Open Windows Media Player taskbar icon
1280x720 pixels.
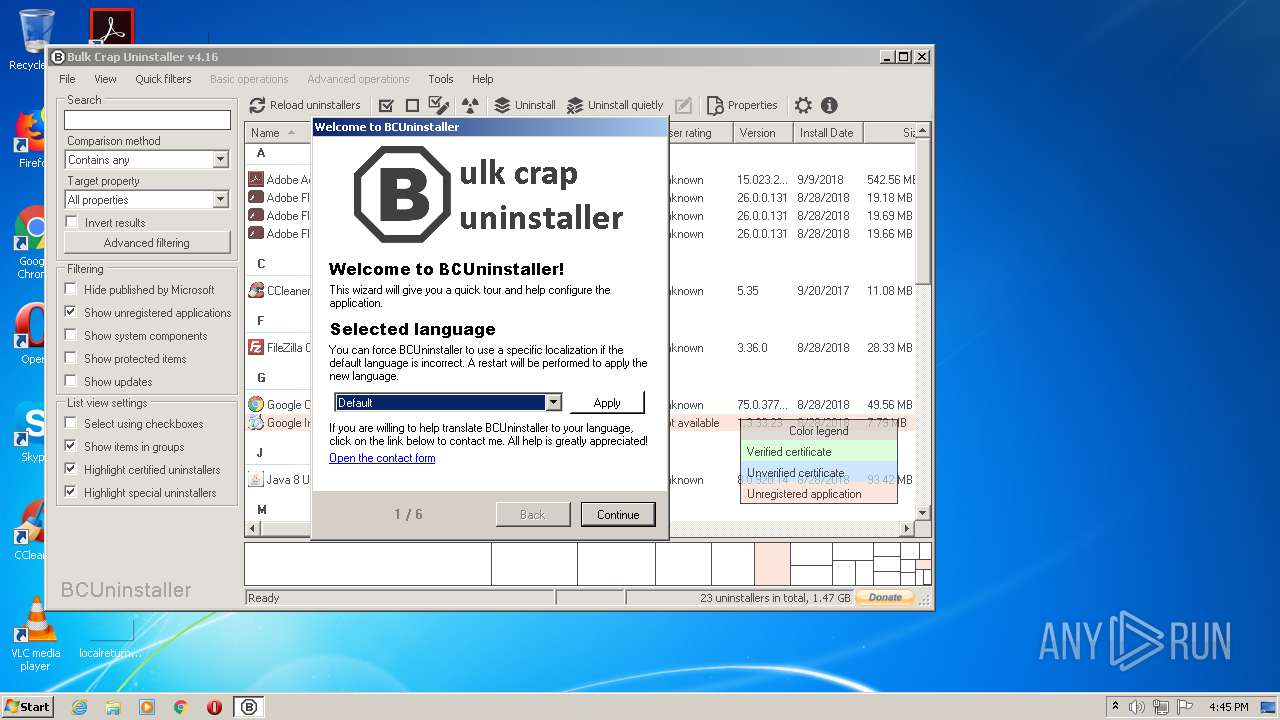[147, 707]
